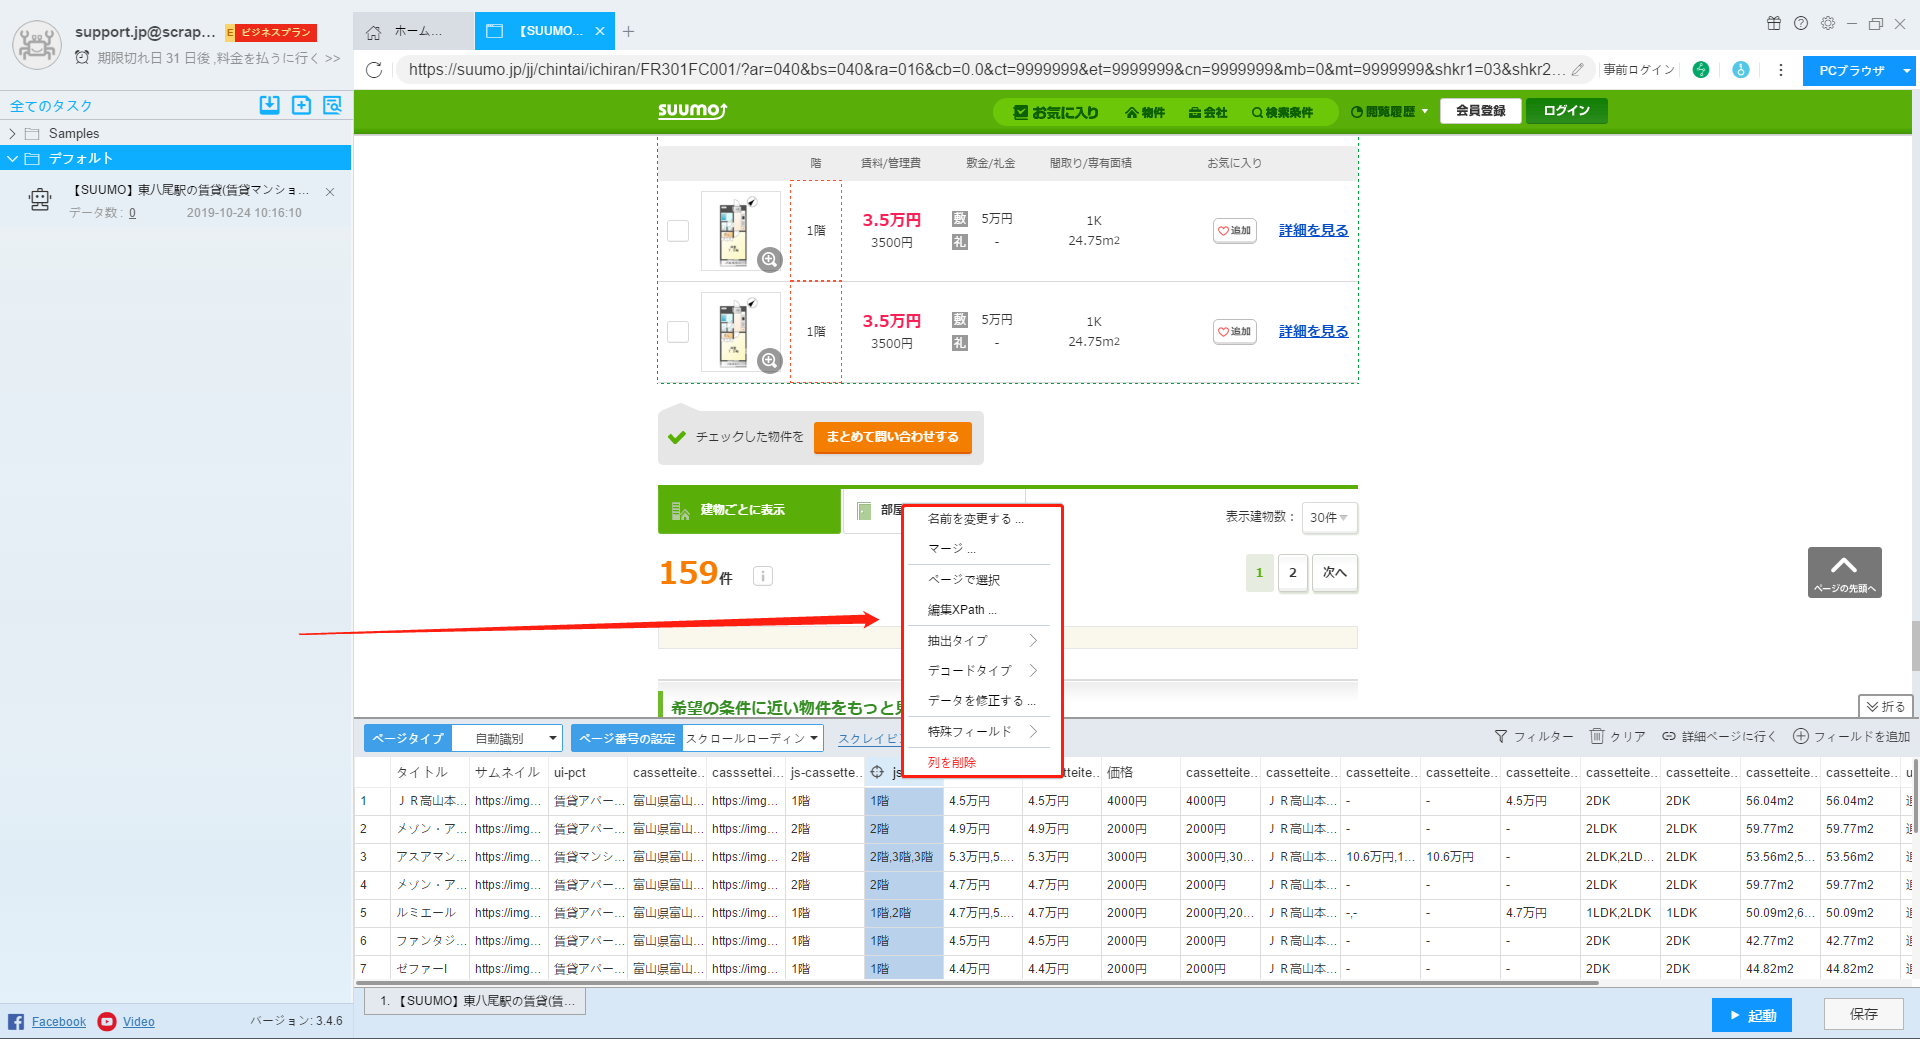The width and height of the screenshot is (1920, 1039).
Task: Open the PCブラウザ dropdown arrow
Action: (x=1907, y=71)
